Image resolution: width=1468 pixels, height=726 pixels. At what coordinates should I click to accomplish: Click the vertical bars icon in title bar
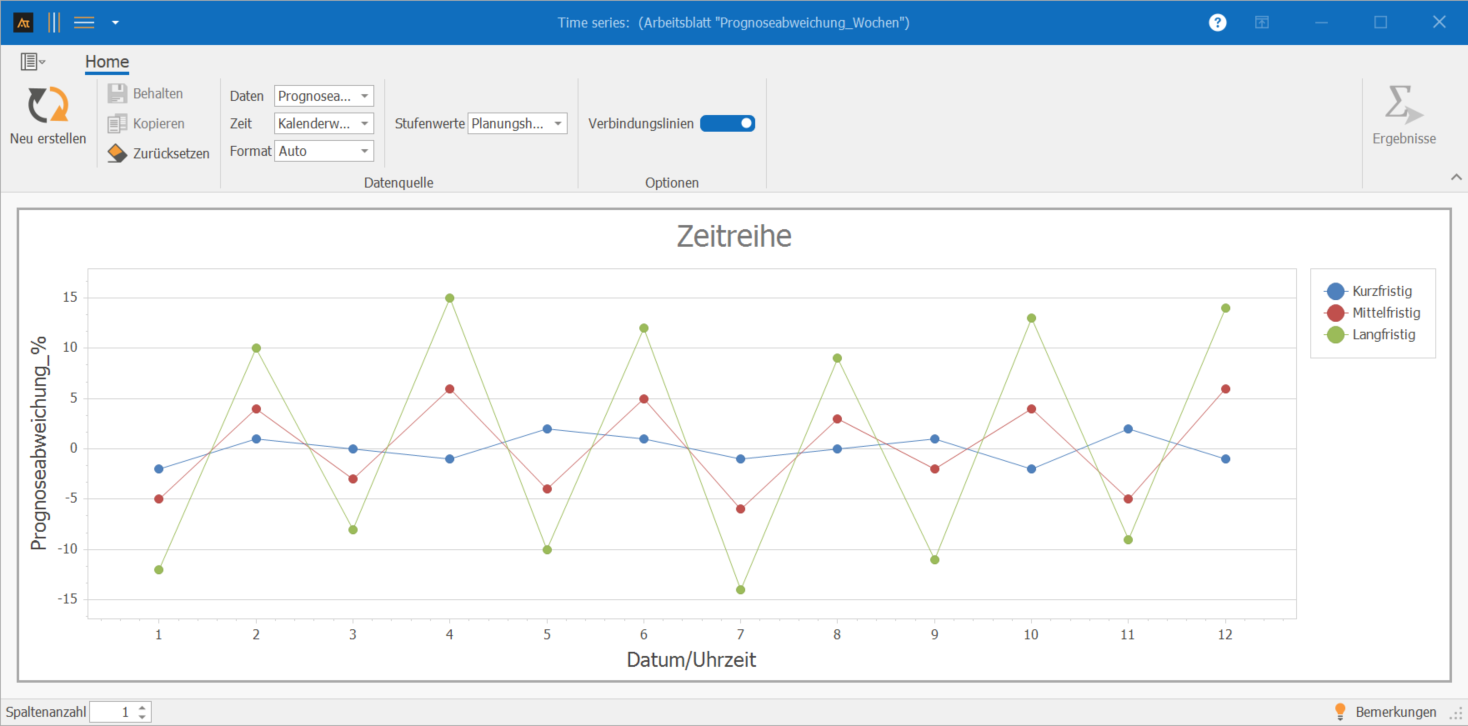pyautogui.click(x=54, y=22)
